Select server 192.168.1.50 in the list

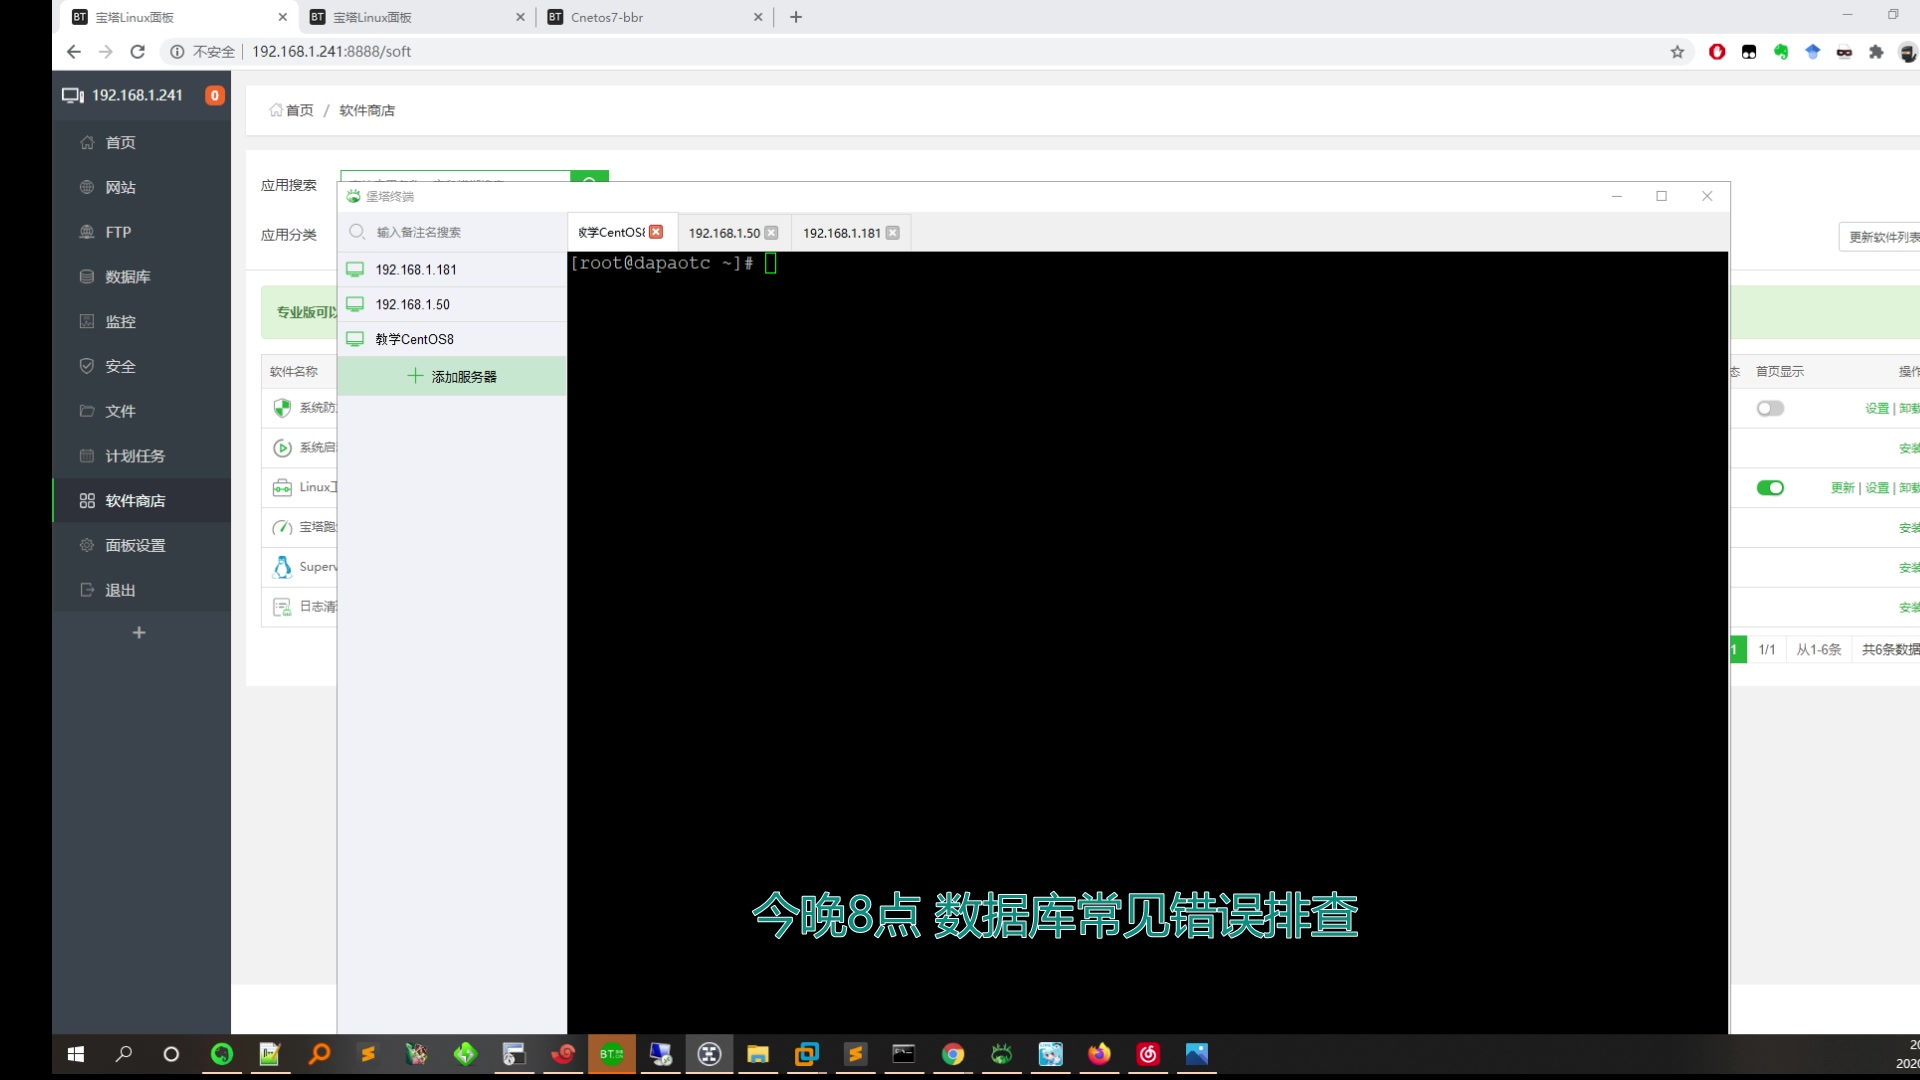[452, 304]
